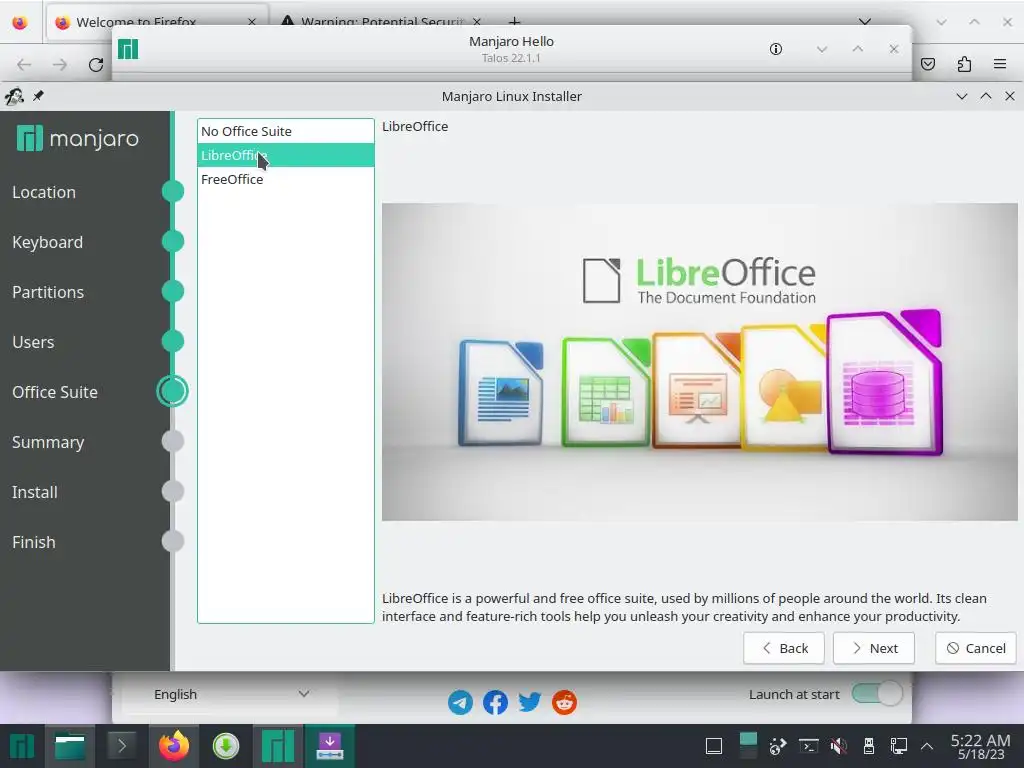Viewport: 1024px width, 768px height.
Task: Launch the terminal from the taskbar
Action: point(121,746)
